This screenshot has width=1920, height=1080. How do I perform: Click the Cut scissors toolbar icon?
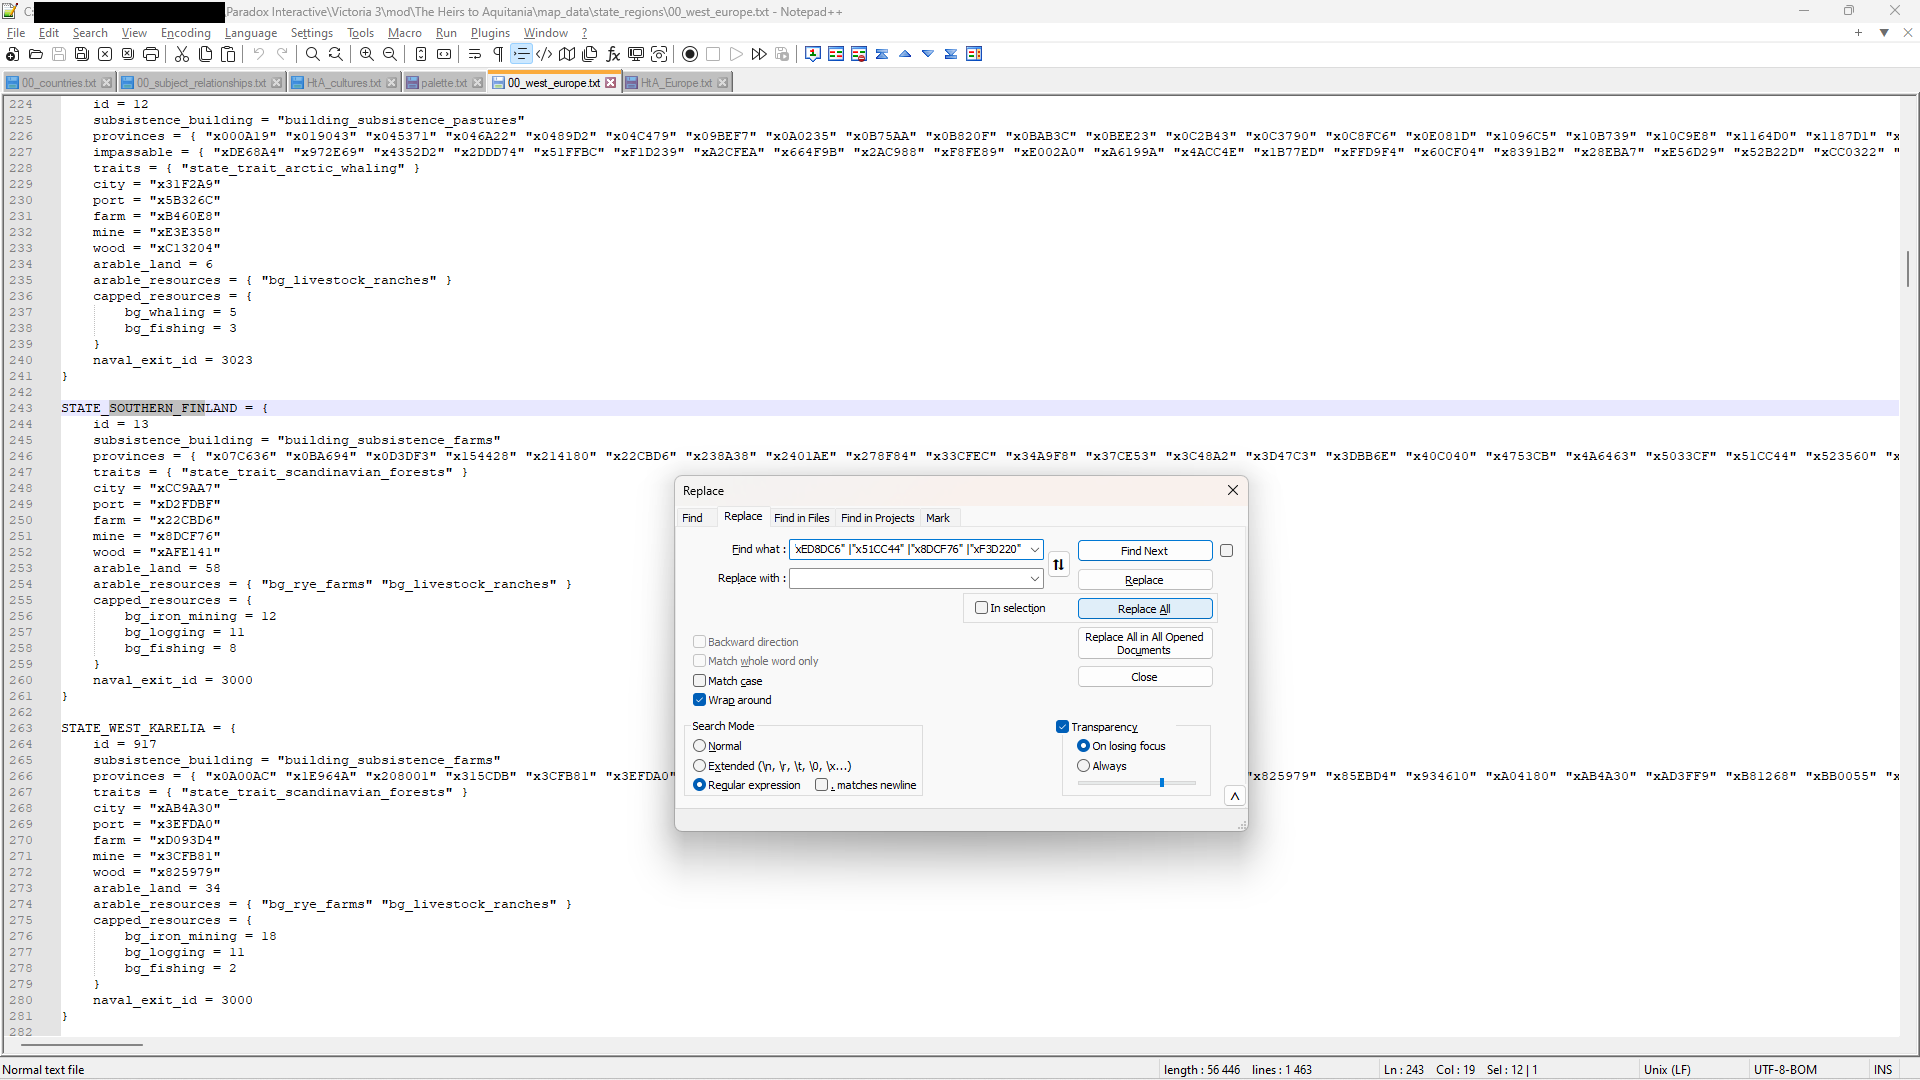click(x=182, y=54)
